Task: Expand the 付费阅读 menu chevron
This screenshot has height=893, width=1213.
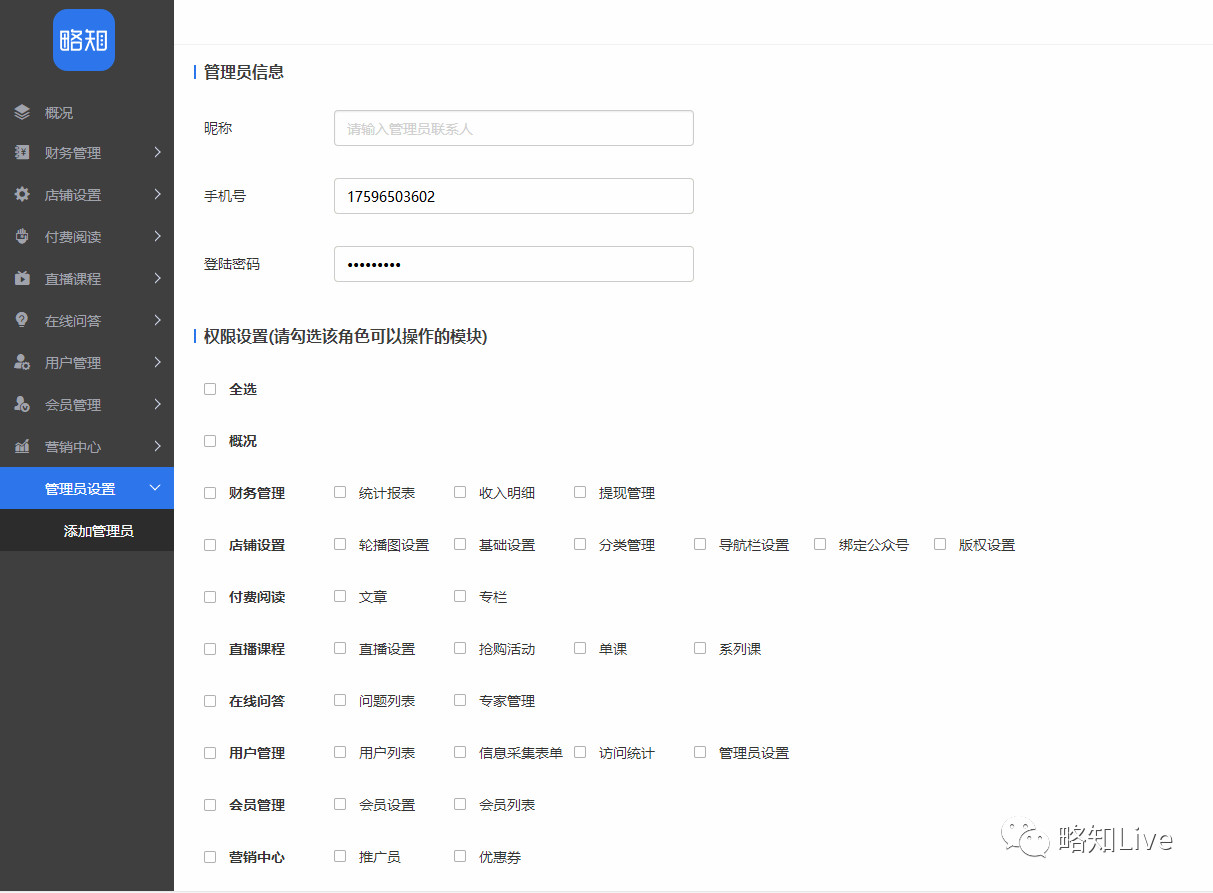Action: click(x=157, y=236)
